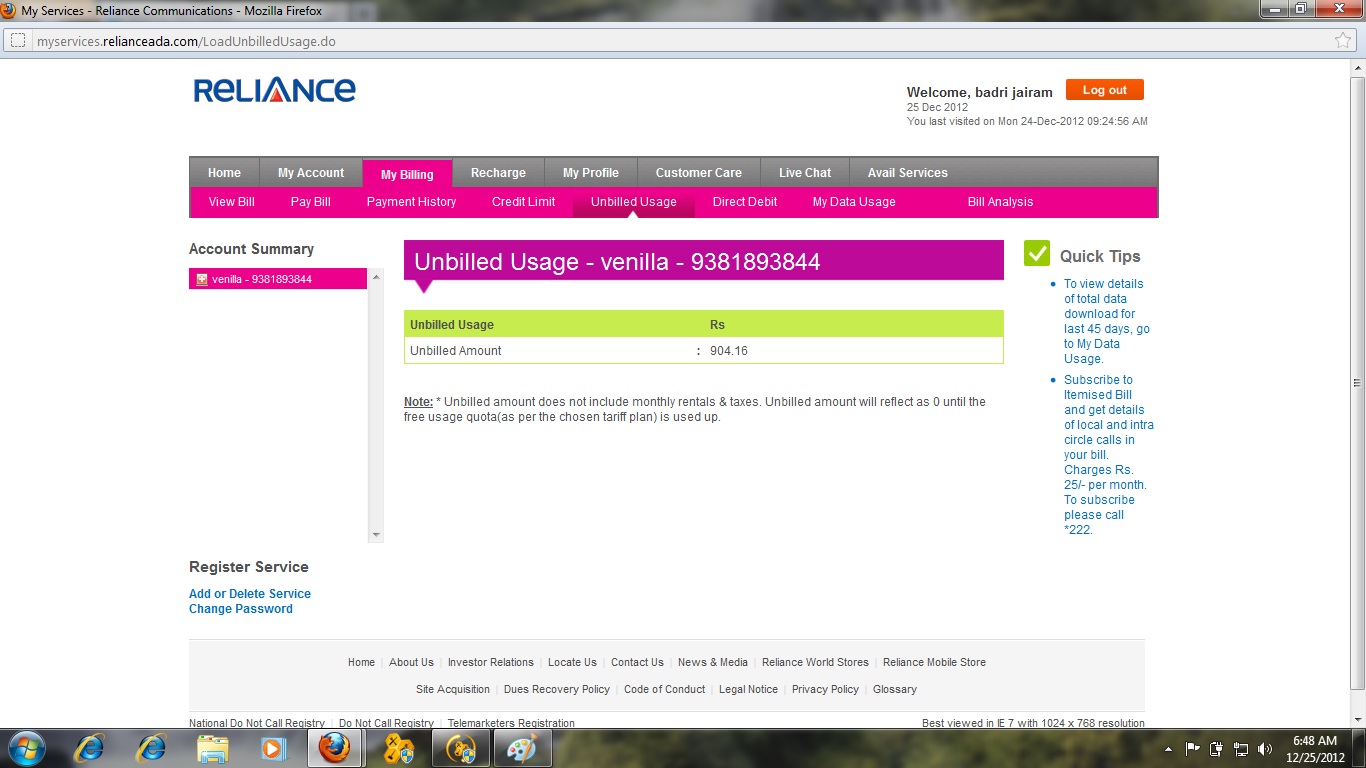Screen dimensions: 1366x768
Task: Click the volume speaker tray icon
Action: [x=1265, y=749]
